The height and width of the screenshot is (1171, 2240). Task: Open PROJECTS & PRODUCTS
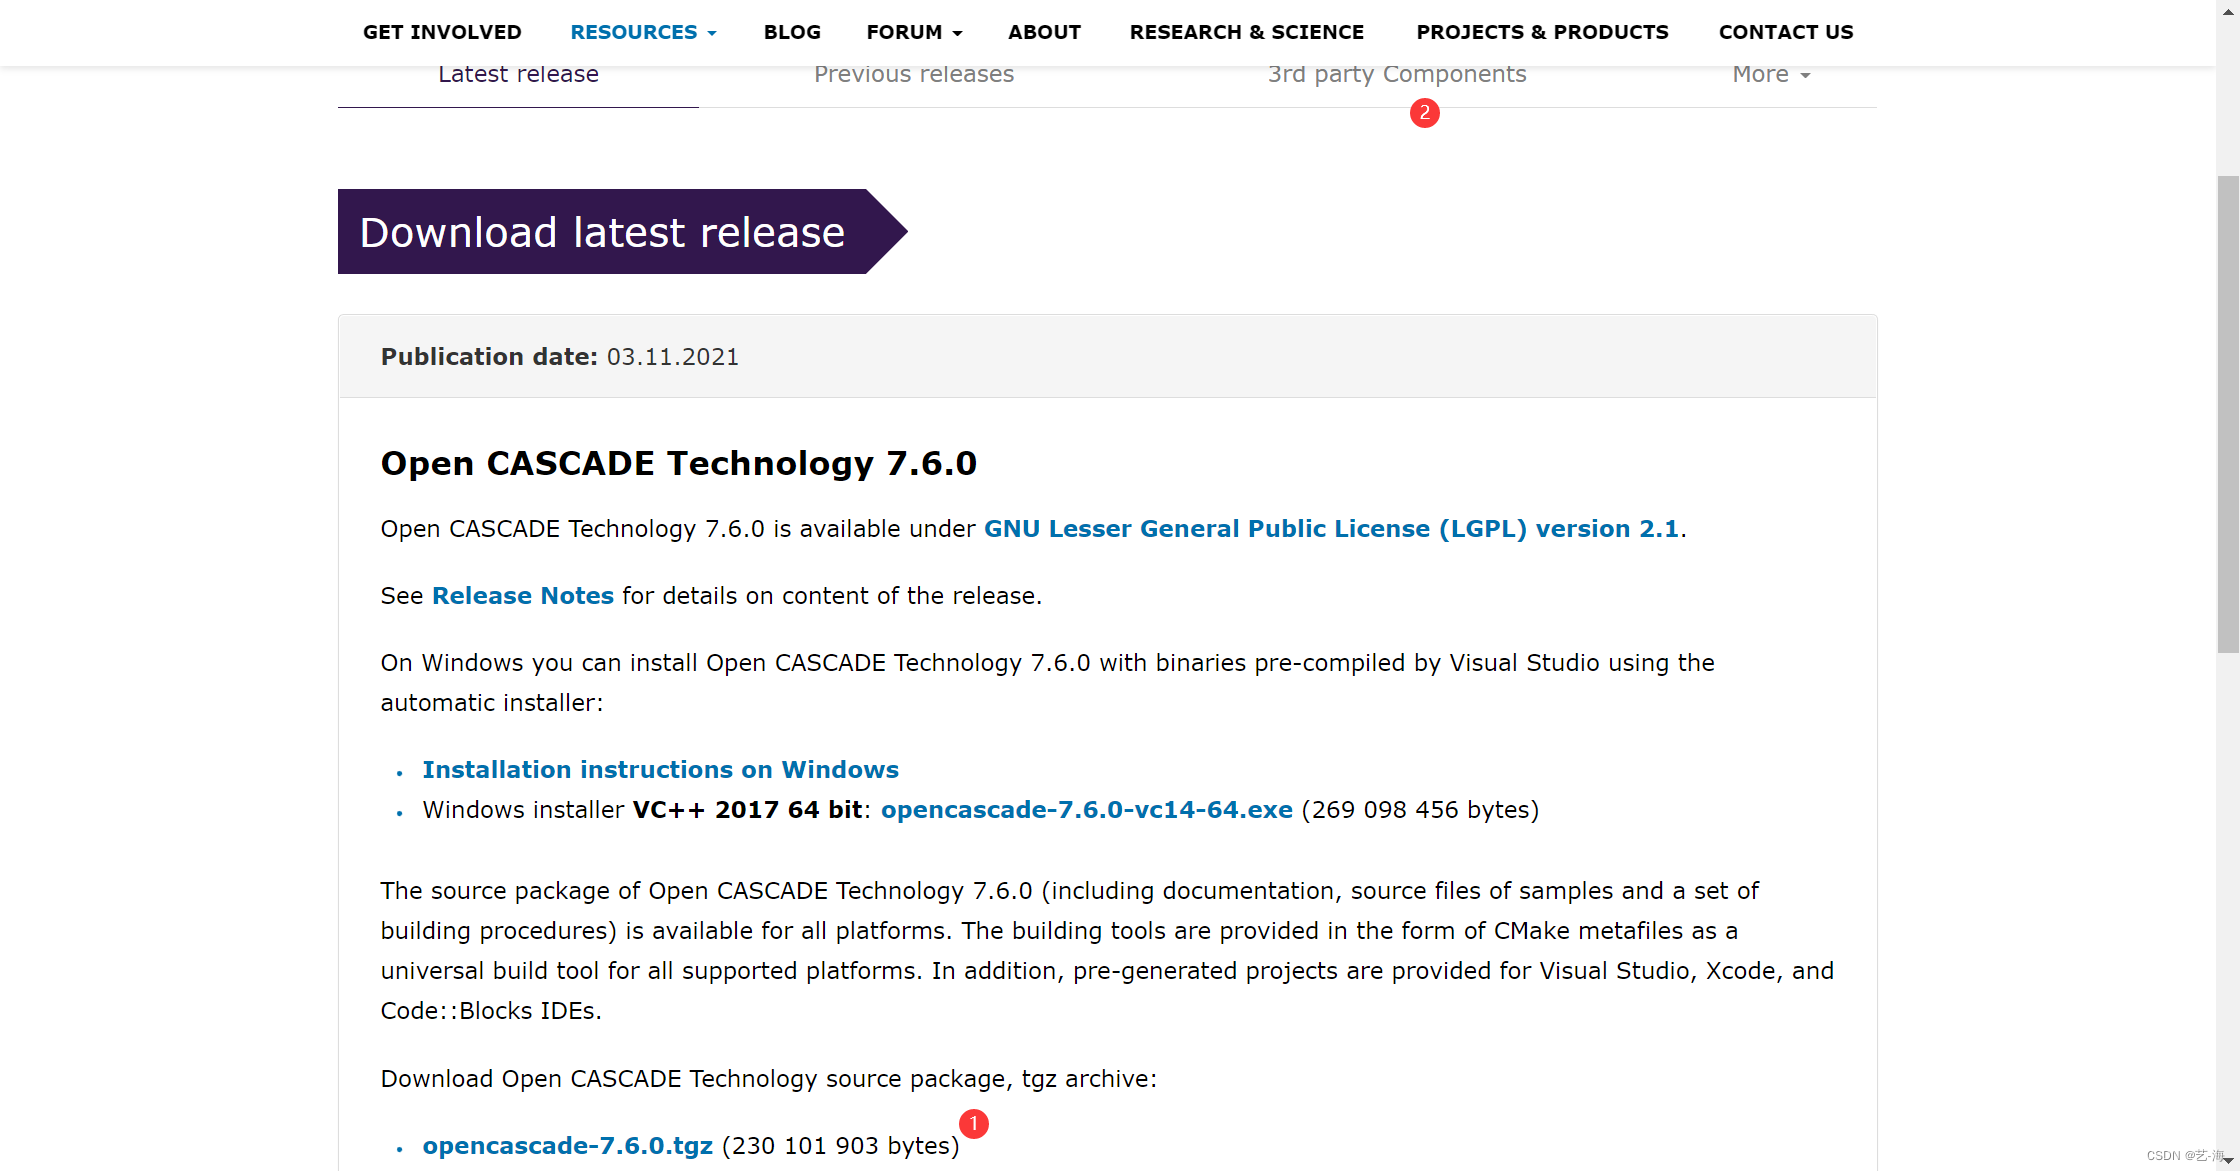[1542, 31]
